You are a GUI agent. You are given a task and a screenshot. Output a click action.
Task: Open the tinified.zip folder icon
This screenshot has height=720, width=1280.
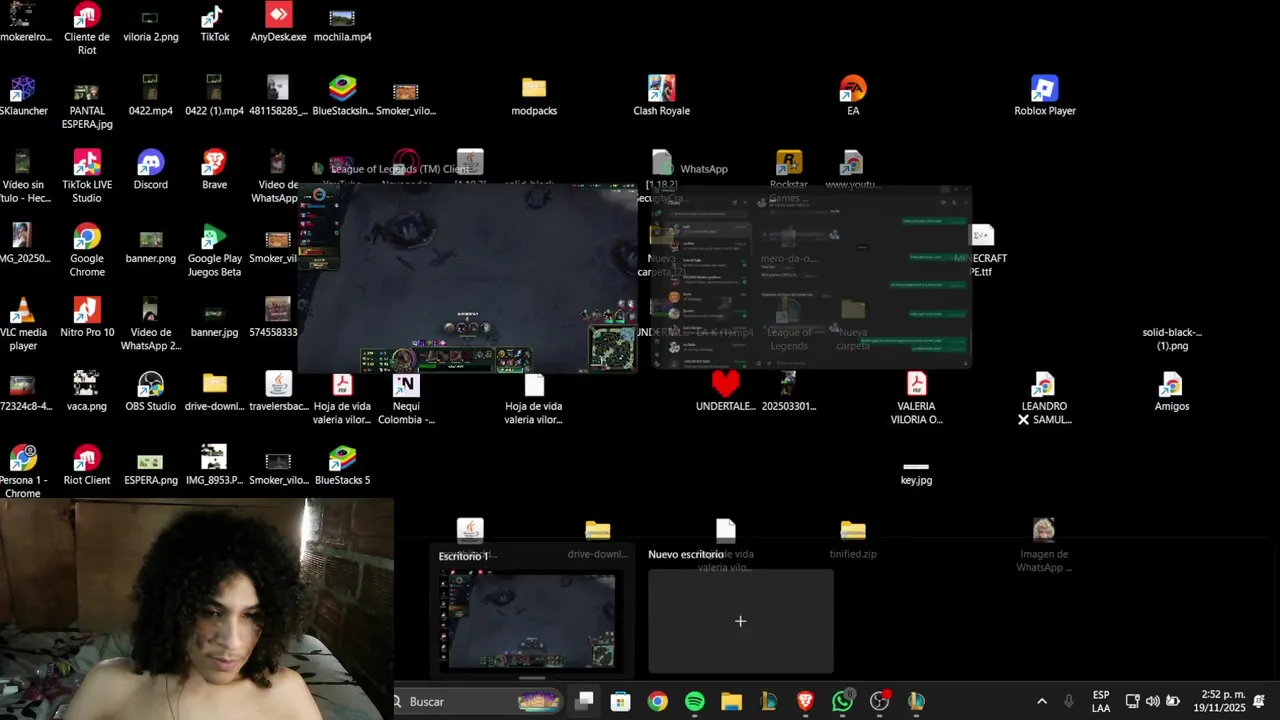(x=853, y=540)
